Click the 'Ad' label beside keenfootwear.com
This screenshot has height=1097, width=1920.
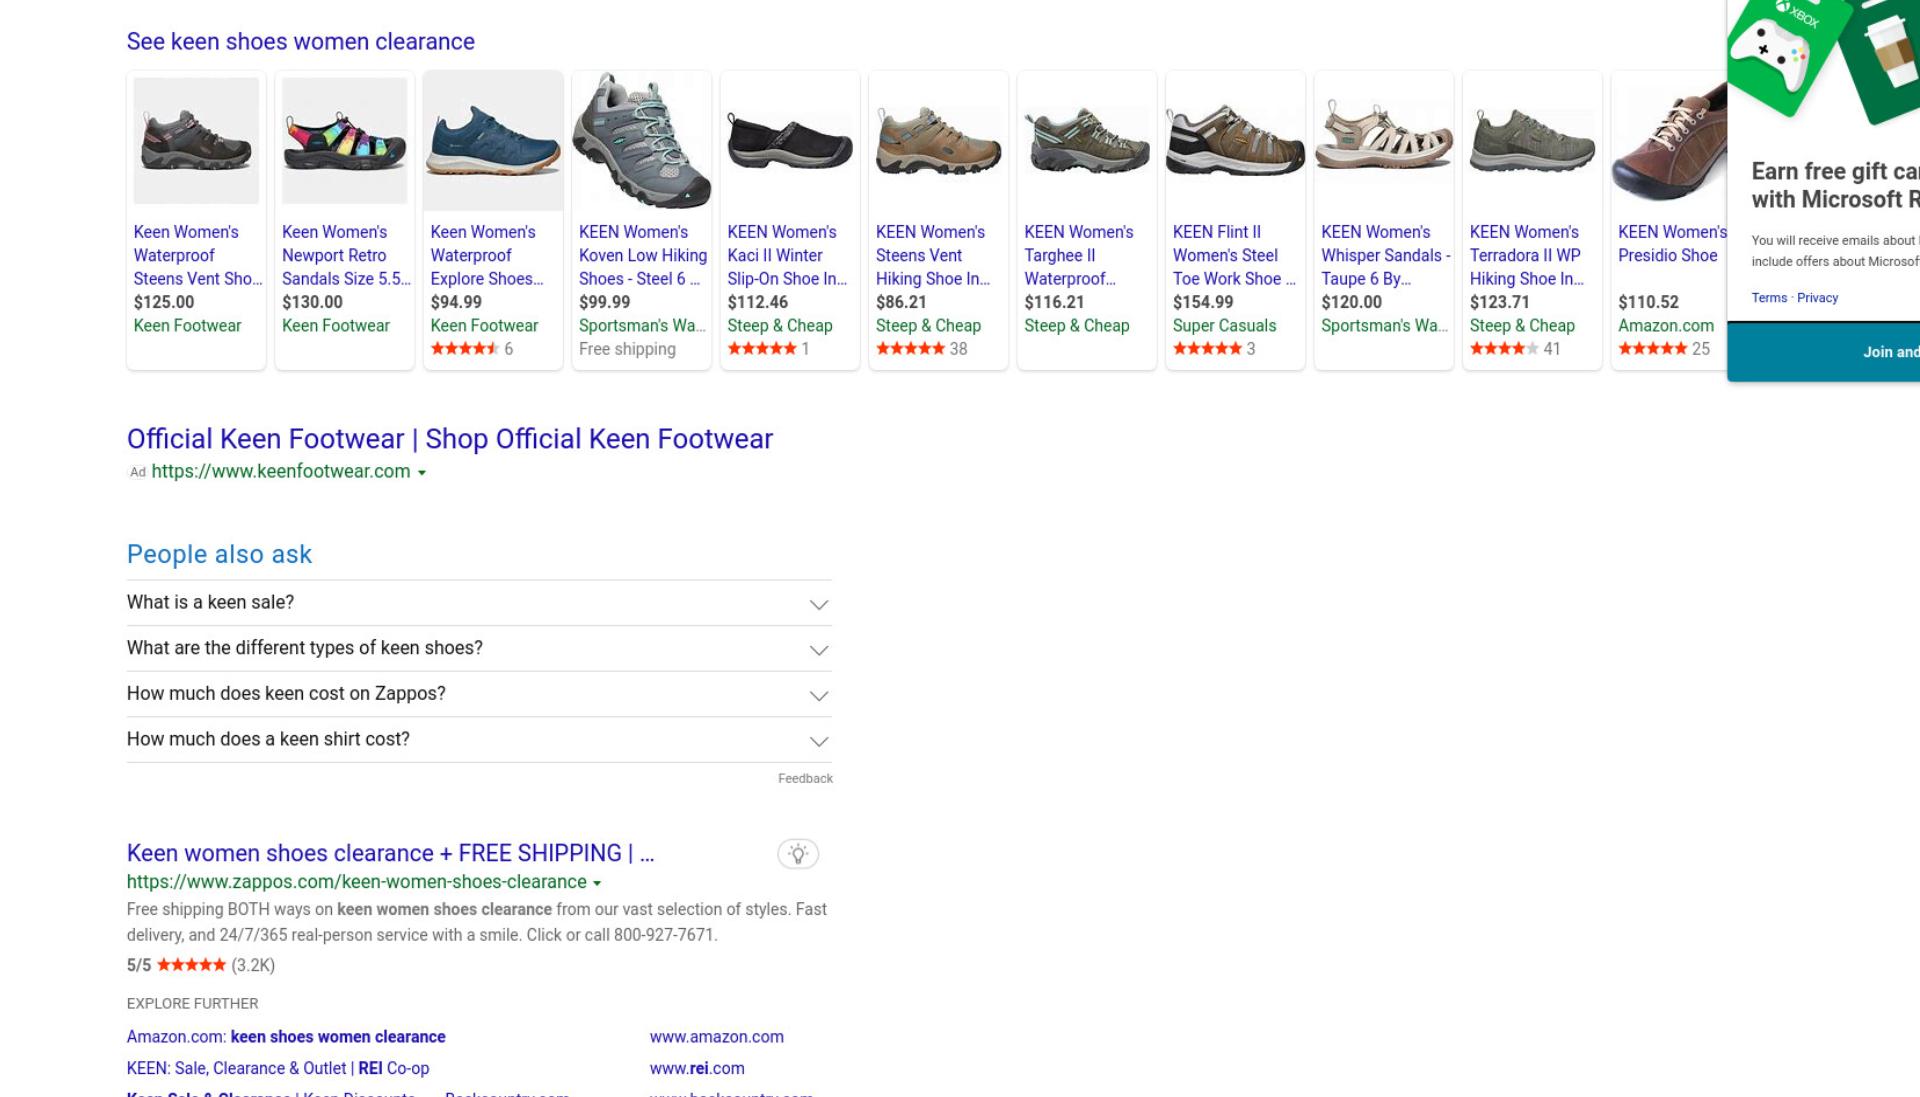(x=138, y=472)
